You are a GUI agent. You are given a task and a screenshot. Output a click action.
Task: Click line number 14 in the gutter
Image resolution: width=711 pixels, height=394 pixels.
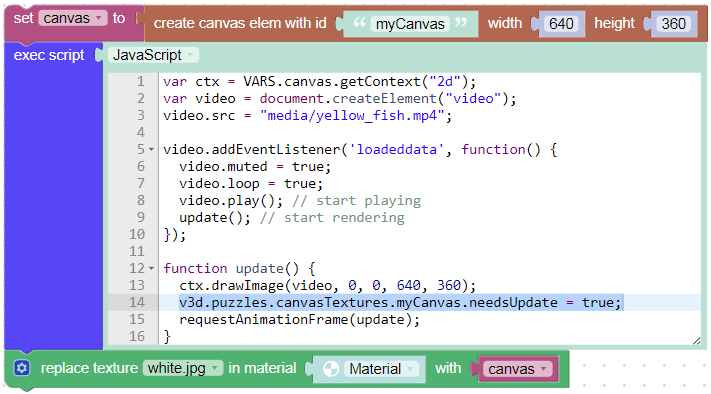click(x=137, y=302)
